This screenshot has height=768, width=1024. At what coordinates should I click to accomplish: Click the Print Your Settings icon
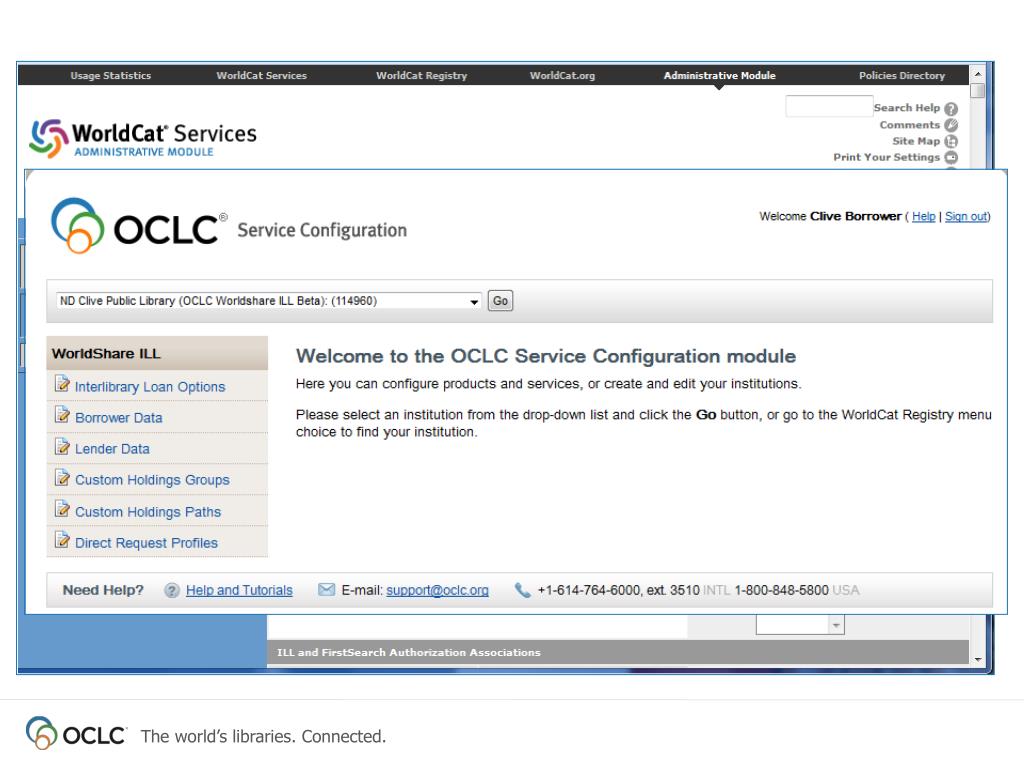point(951,157)
